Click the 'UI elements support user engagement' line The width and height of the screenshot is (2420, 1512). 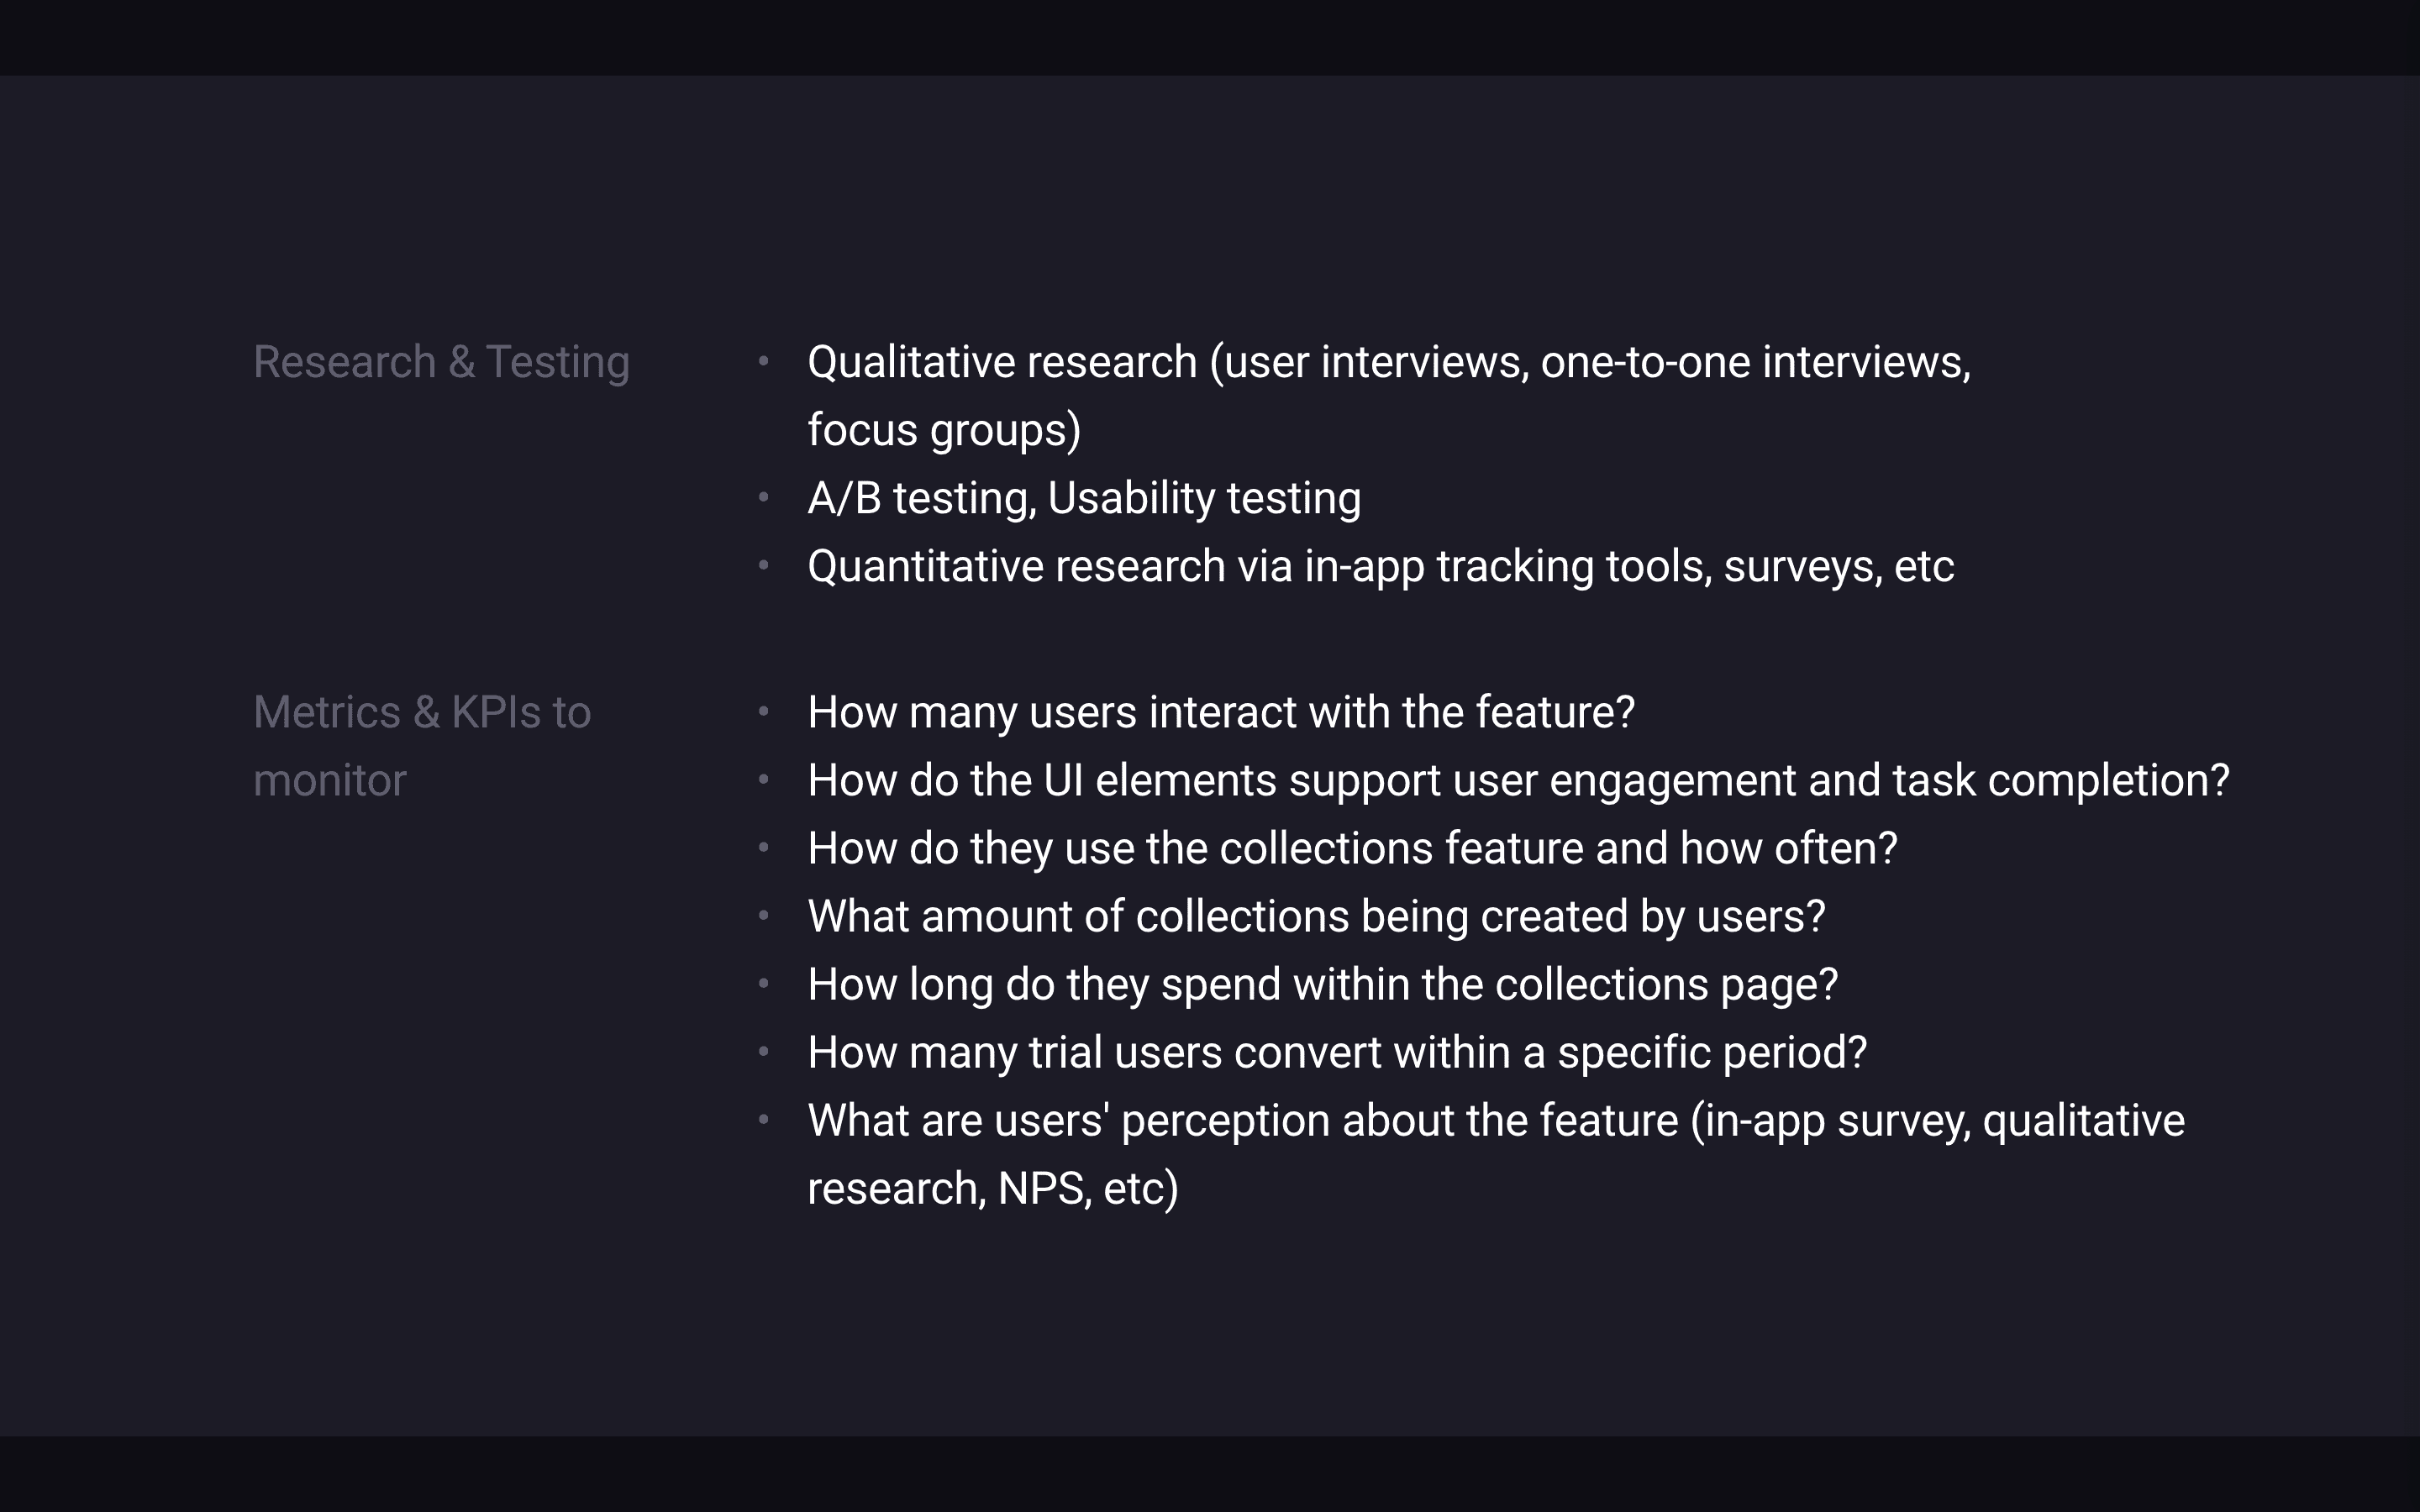[1517, 780]
